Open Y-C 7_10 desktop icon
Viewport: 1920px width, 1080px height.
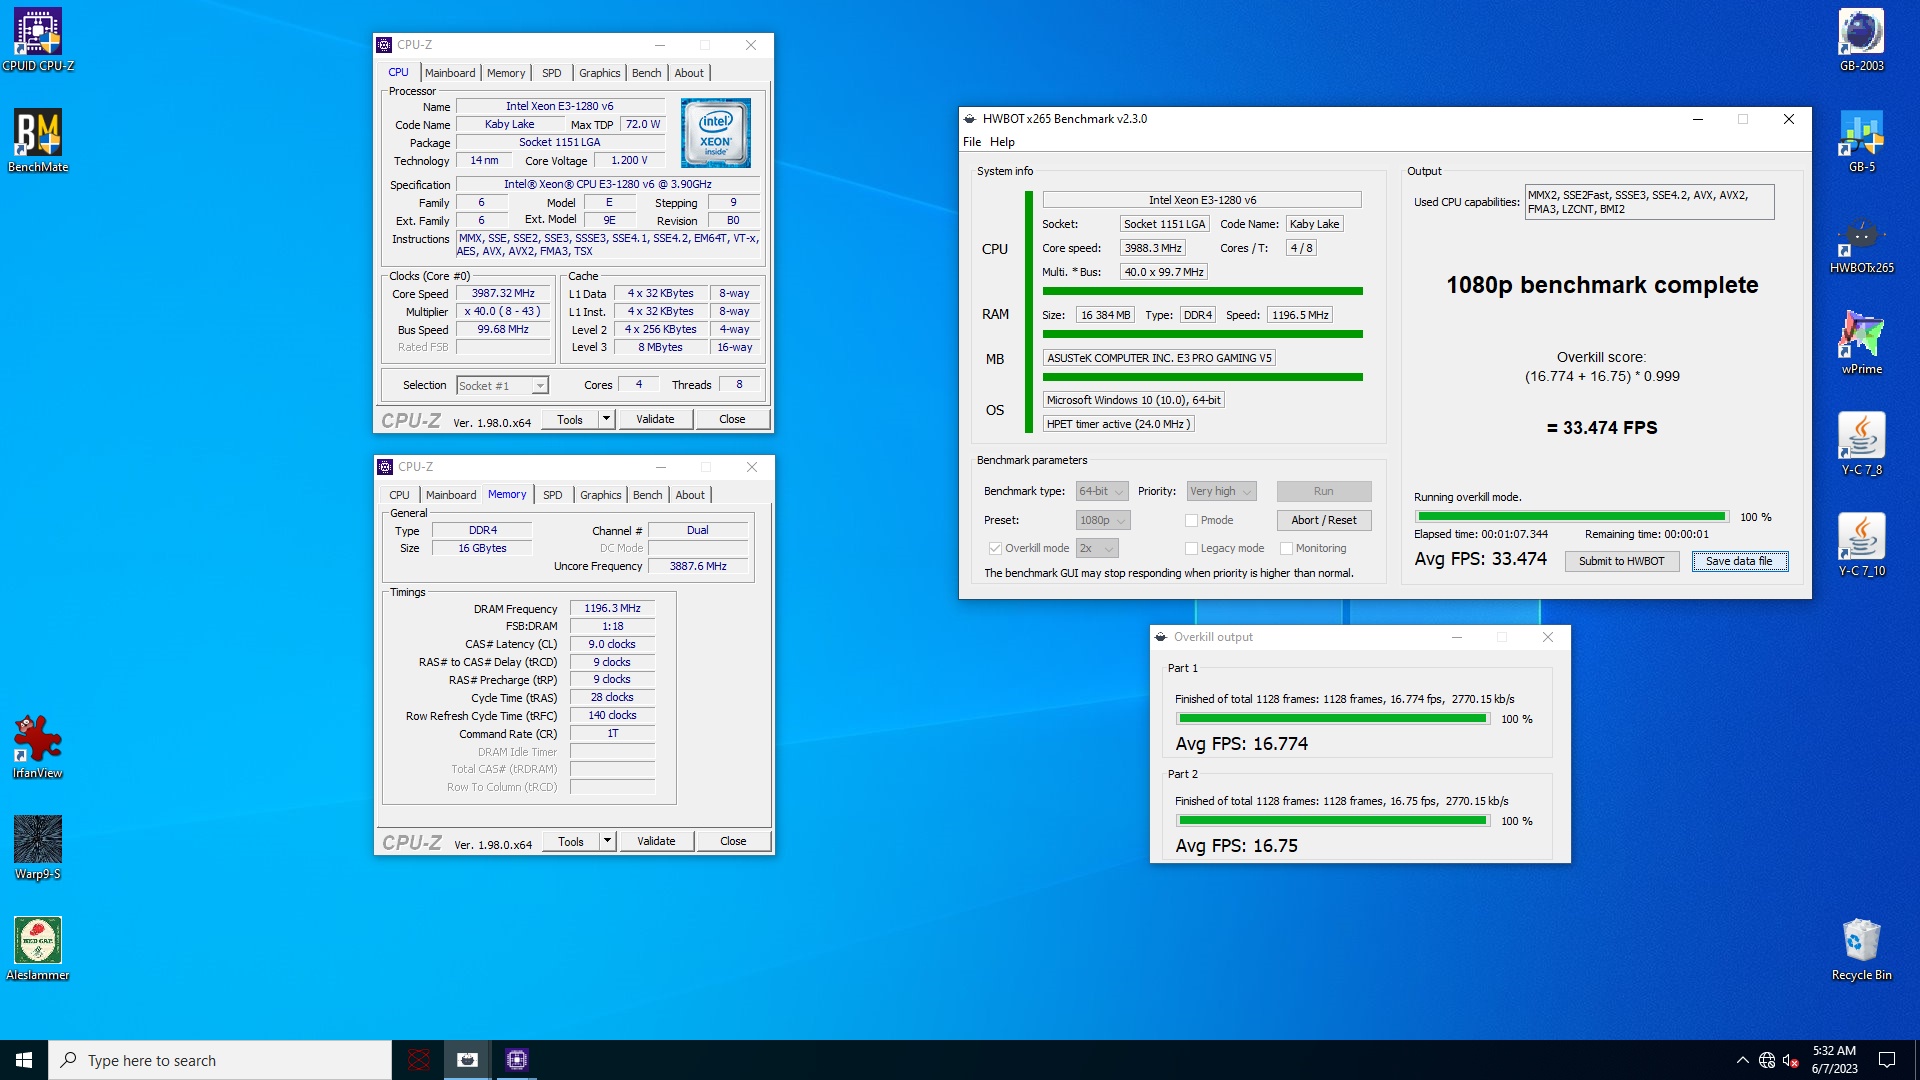coord(1861,545)
